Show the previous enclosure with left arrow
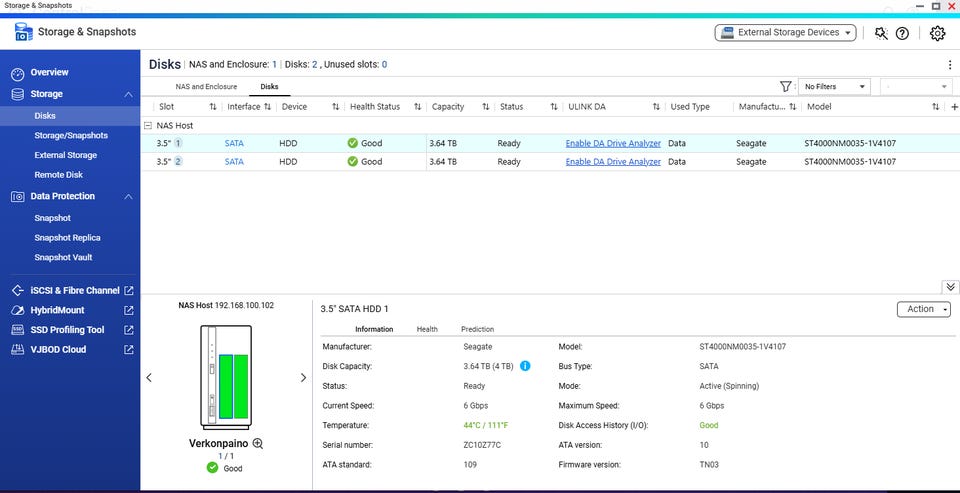The image size is (960, 493). (149, 378)
